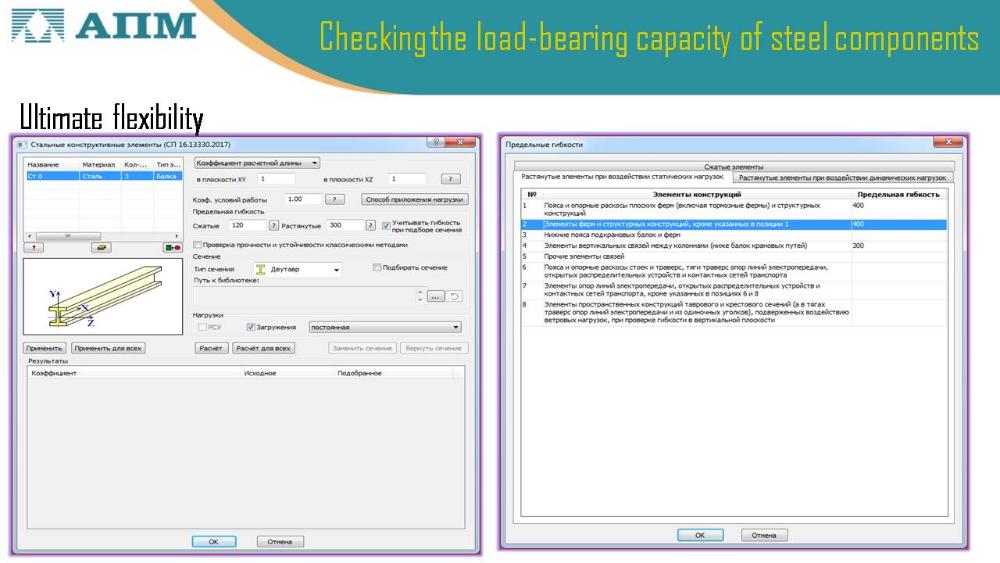Click the browse (...) library path button
Viewport: 1000px width, 563px height.
(x=434, y=296)
